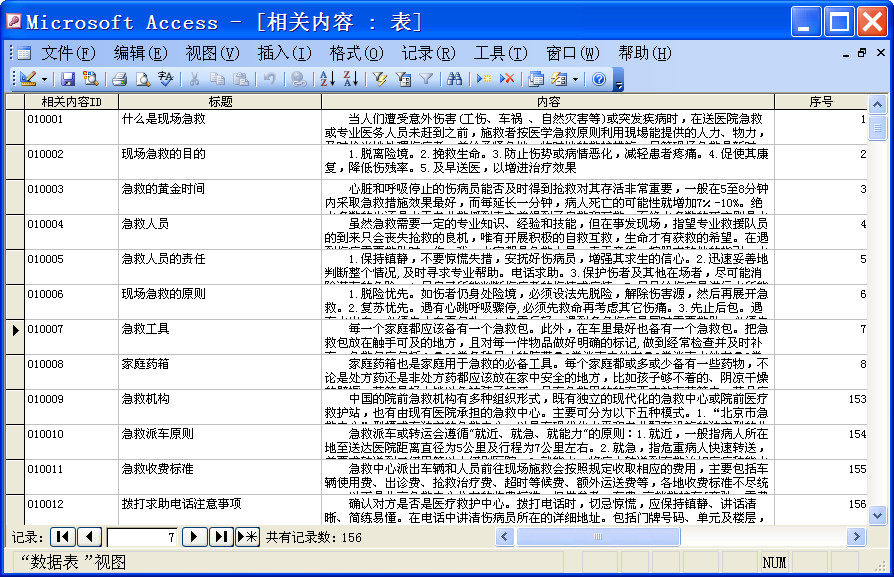Sort records descending Z to A
Image resolution: width=894 pixels, height=577 pixels.
point(351,79)
